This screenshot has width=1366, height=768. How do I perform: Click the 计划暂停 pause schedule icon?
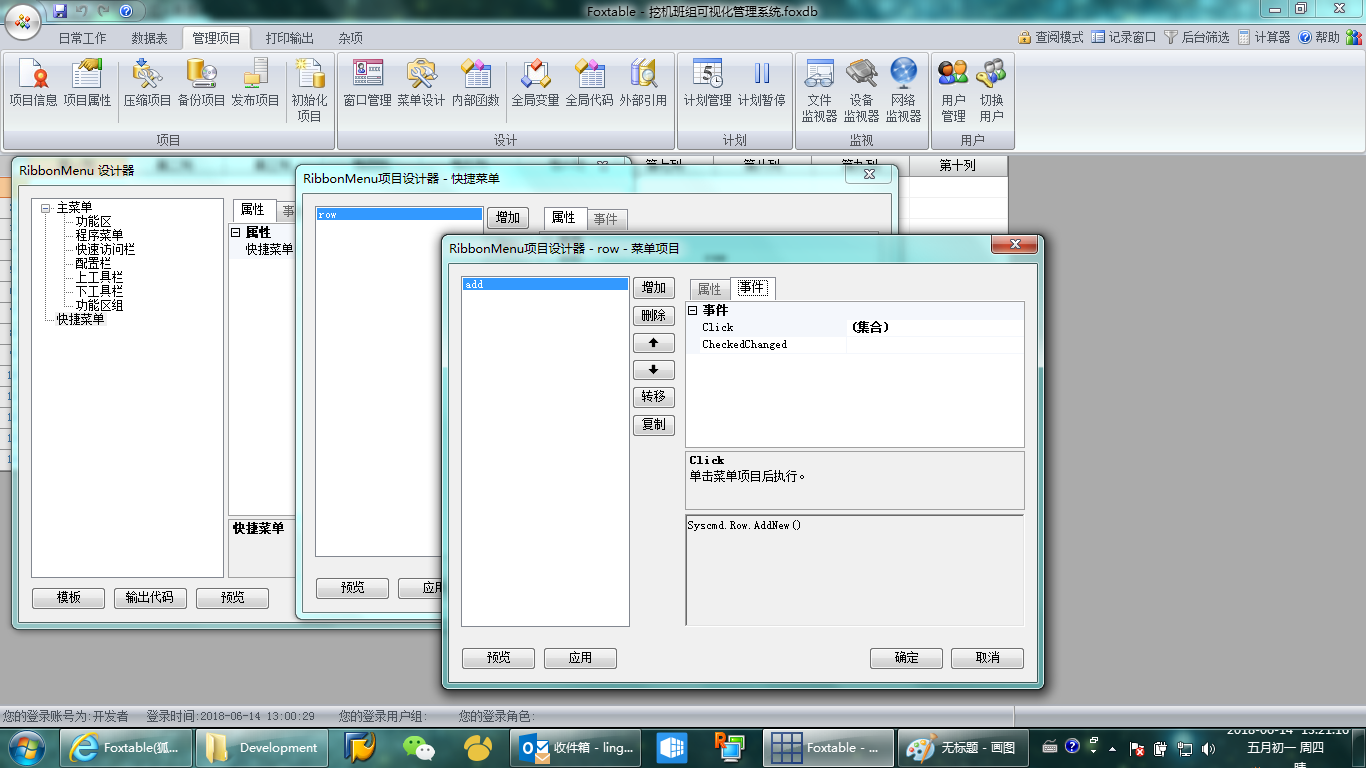761,83
